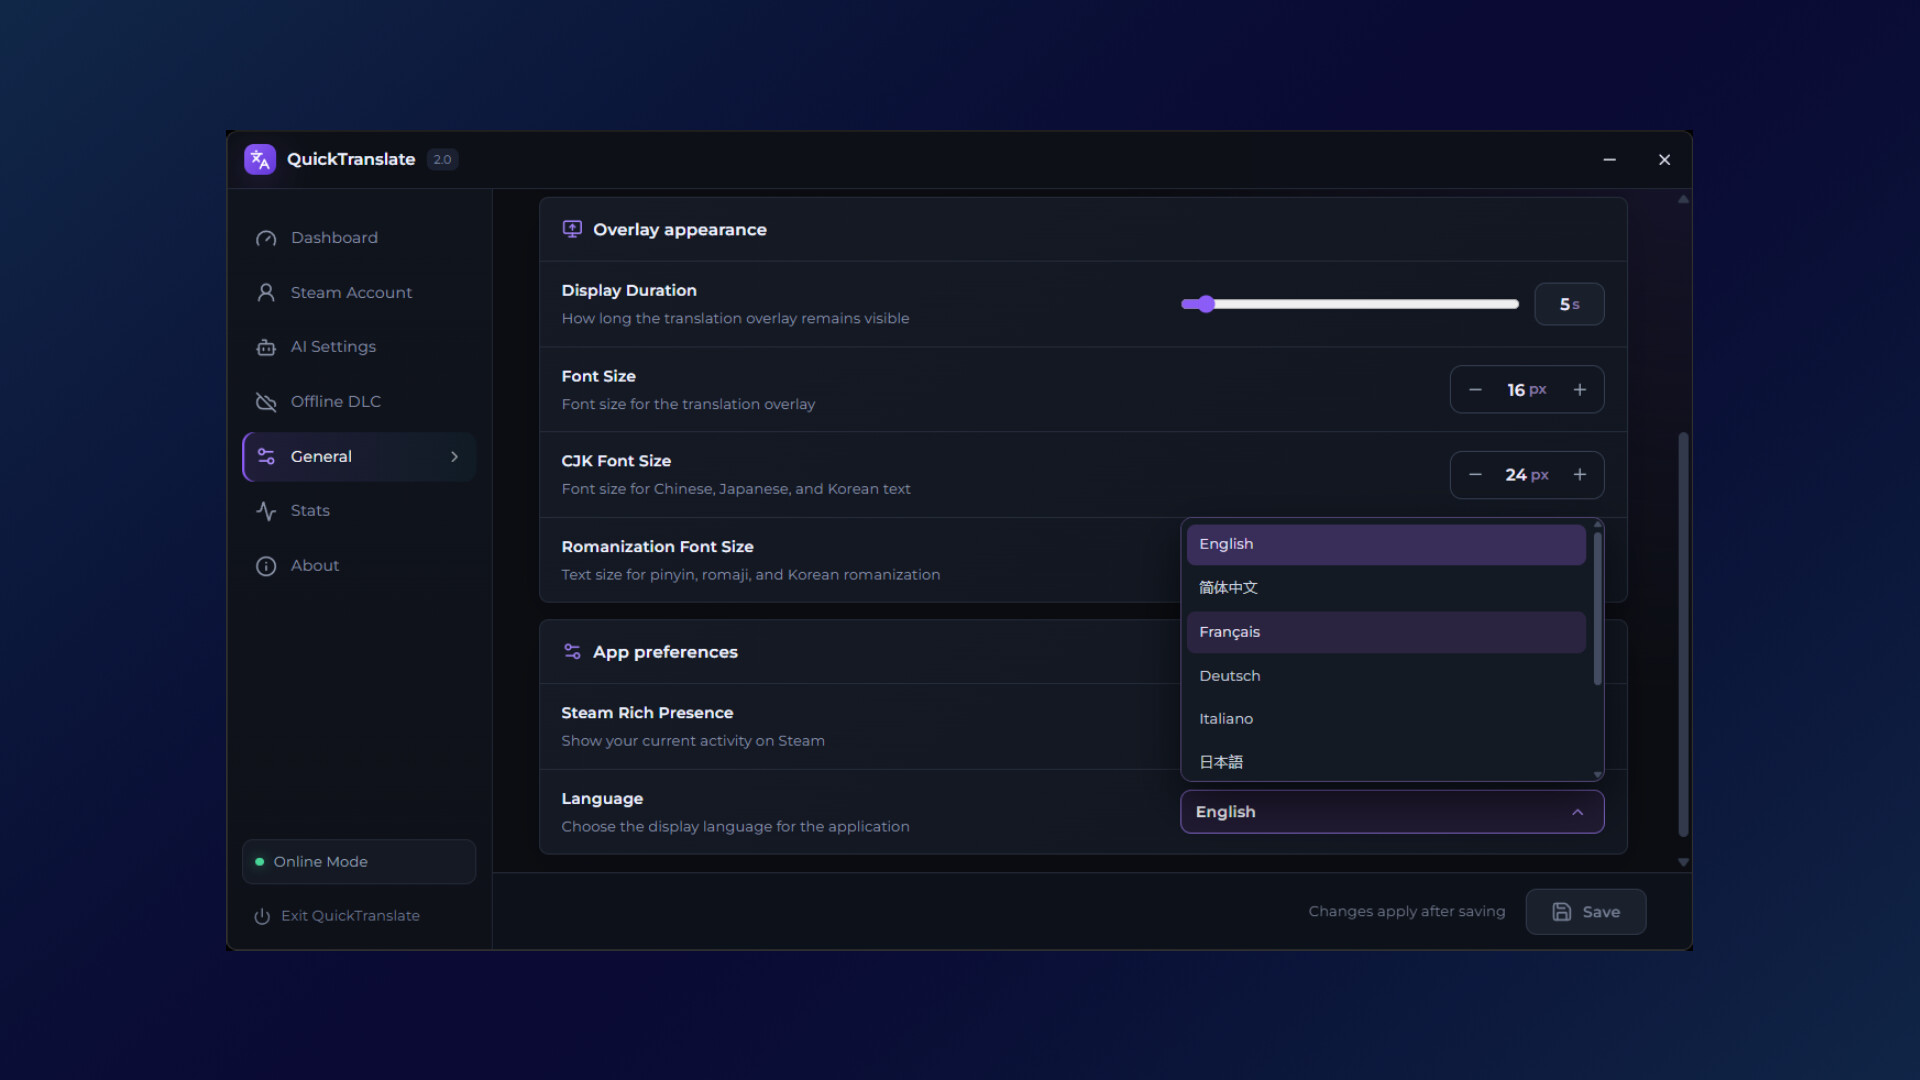Pick Italiano from the language list
Image resolution: width=1920 pixels, height=1080 pixels.
coord(1386,719)
